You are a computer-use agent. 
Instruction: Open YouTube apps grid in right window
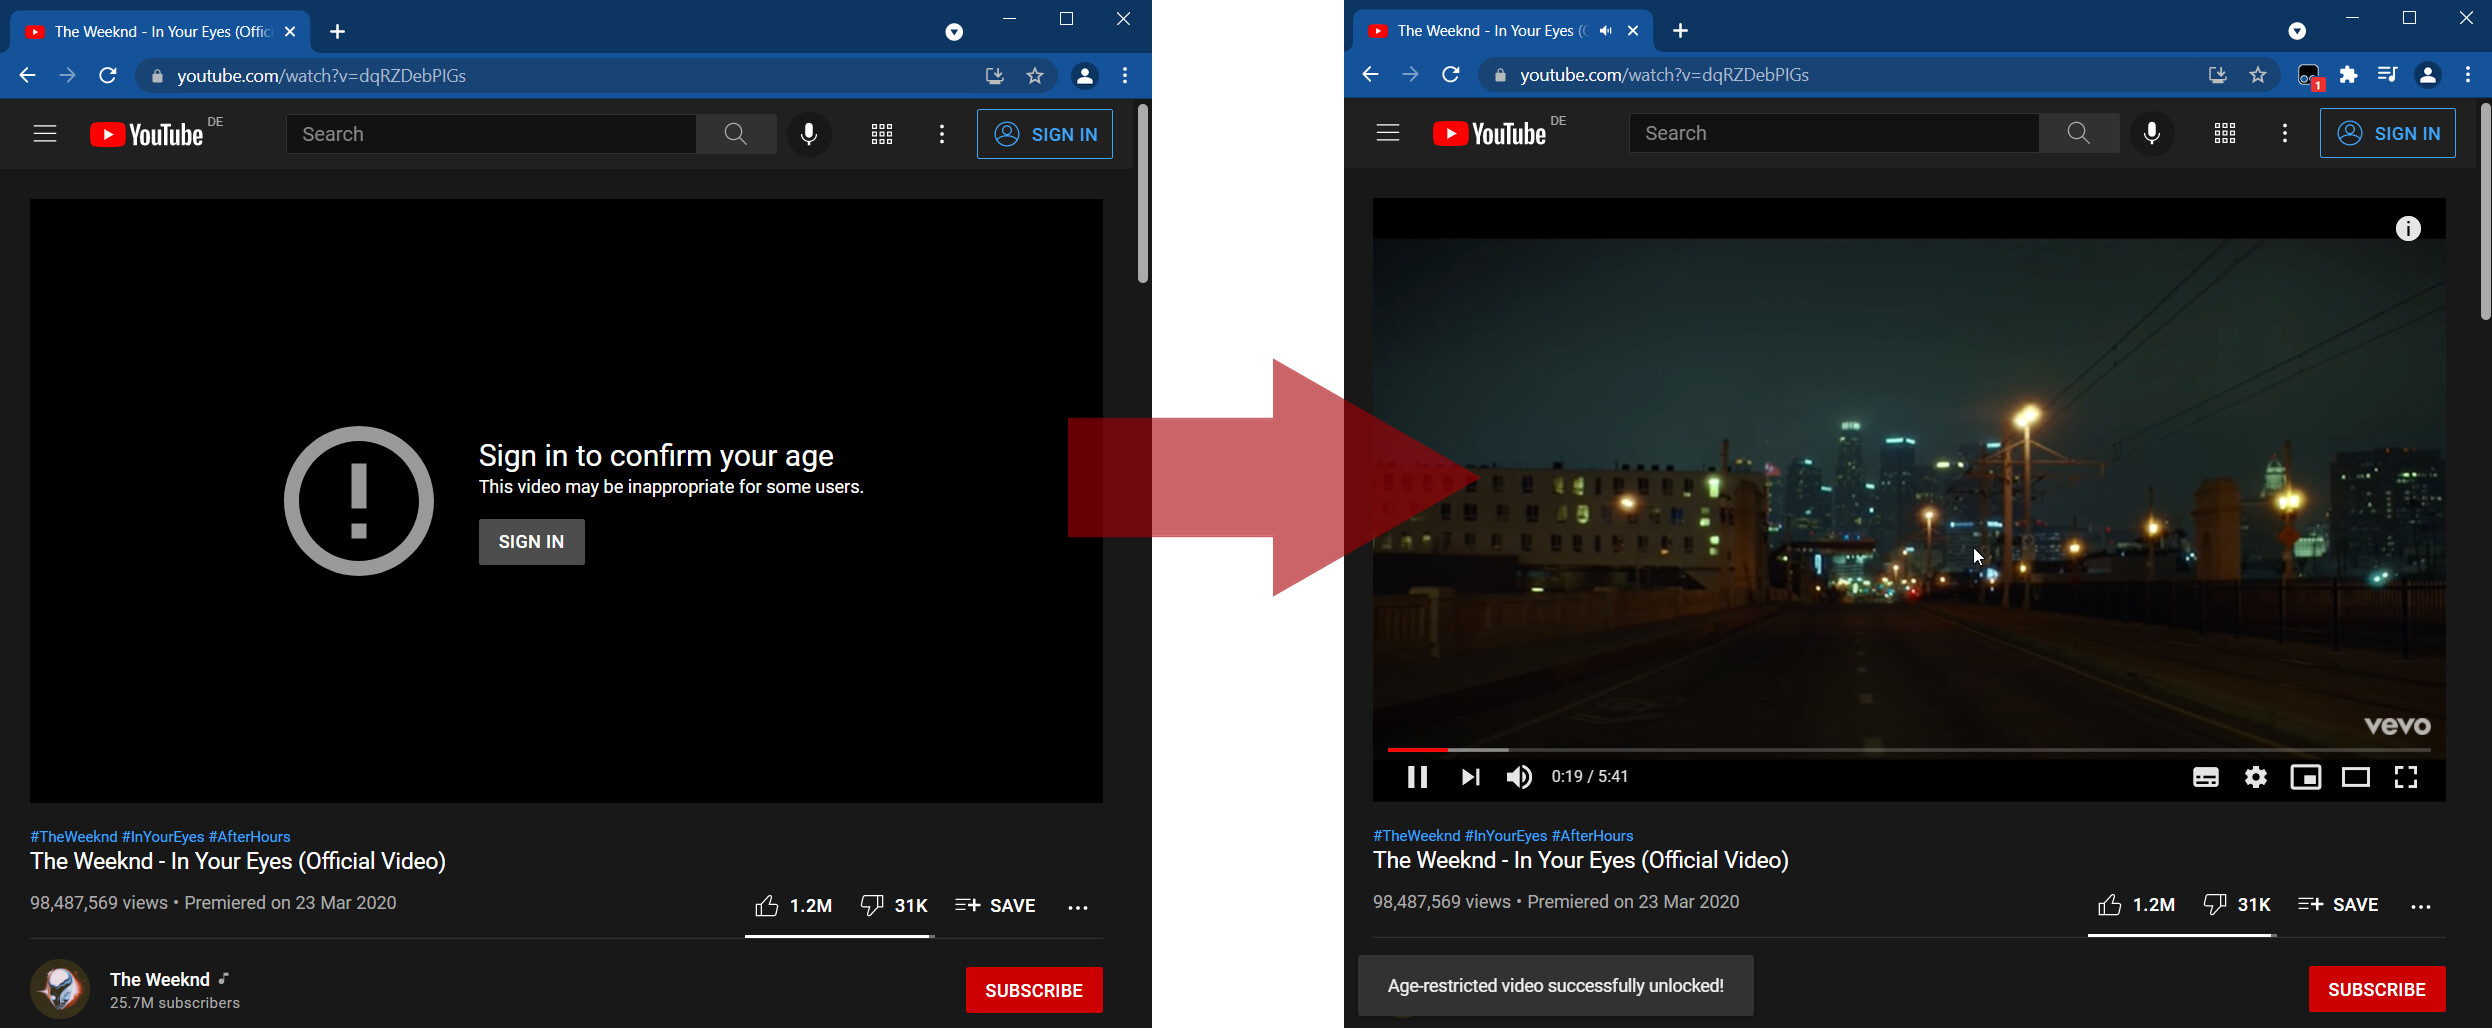pyautogui.click(x=2225, y=133)
